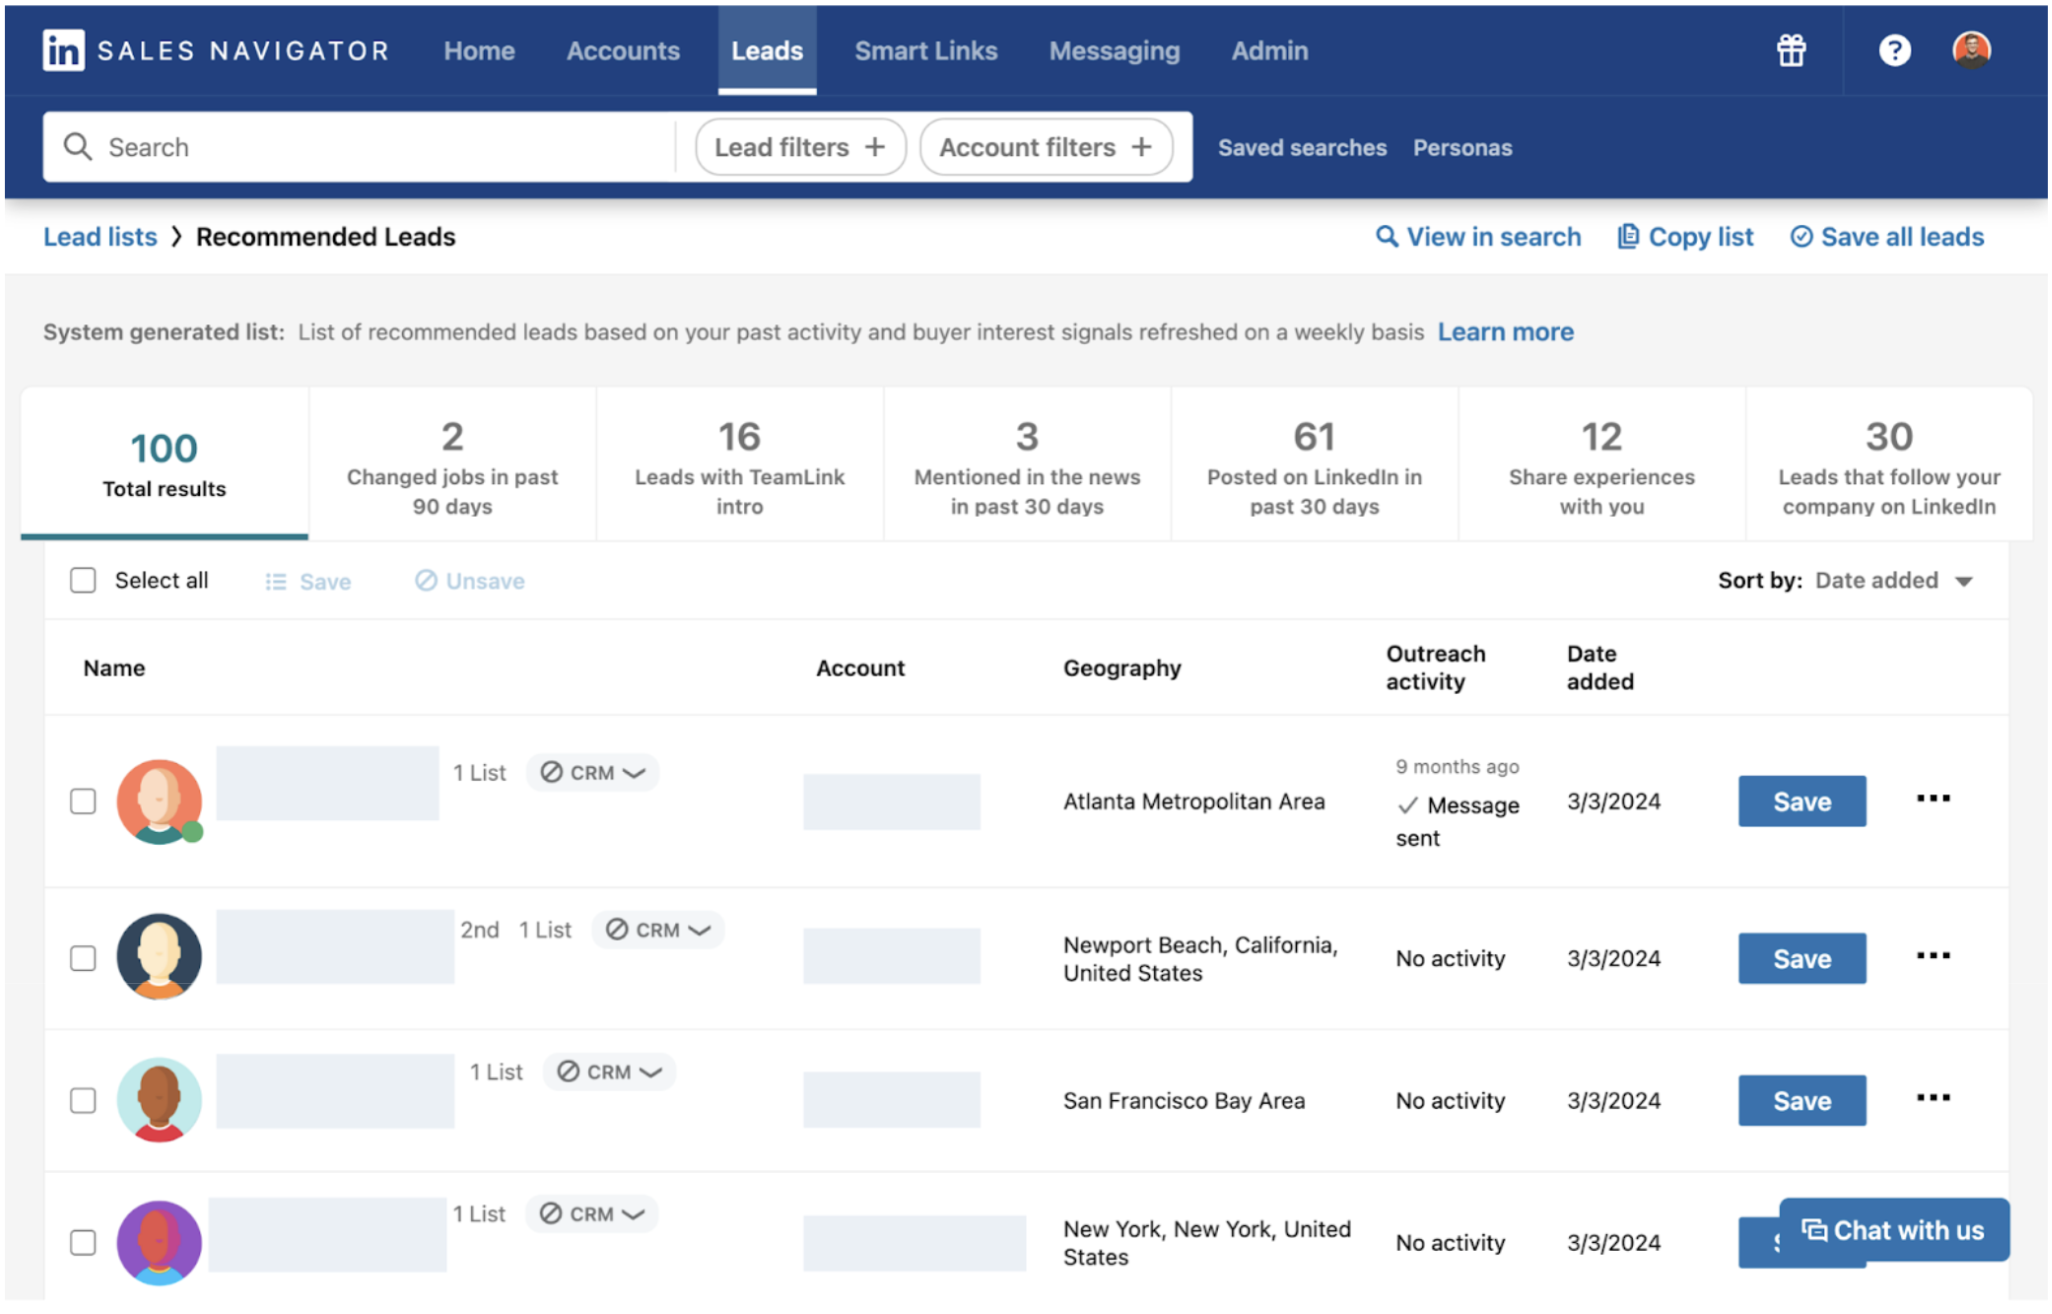The height and width of the screenshot is (1314, 2052).
Task: Click the Date added column header
Action: (1600, 667)
